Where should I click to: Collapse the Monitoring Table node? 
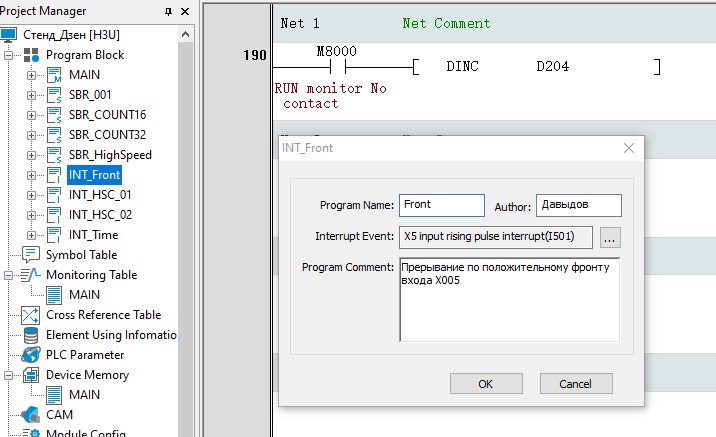pyautogui.click(x=8, y=275)
